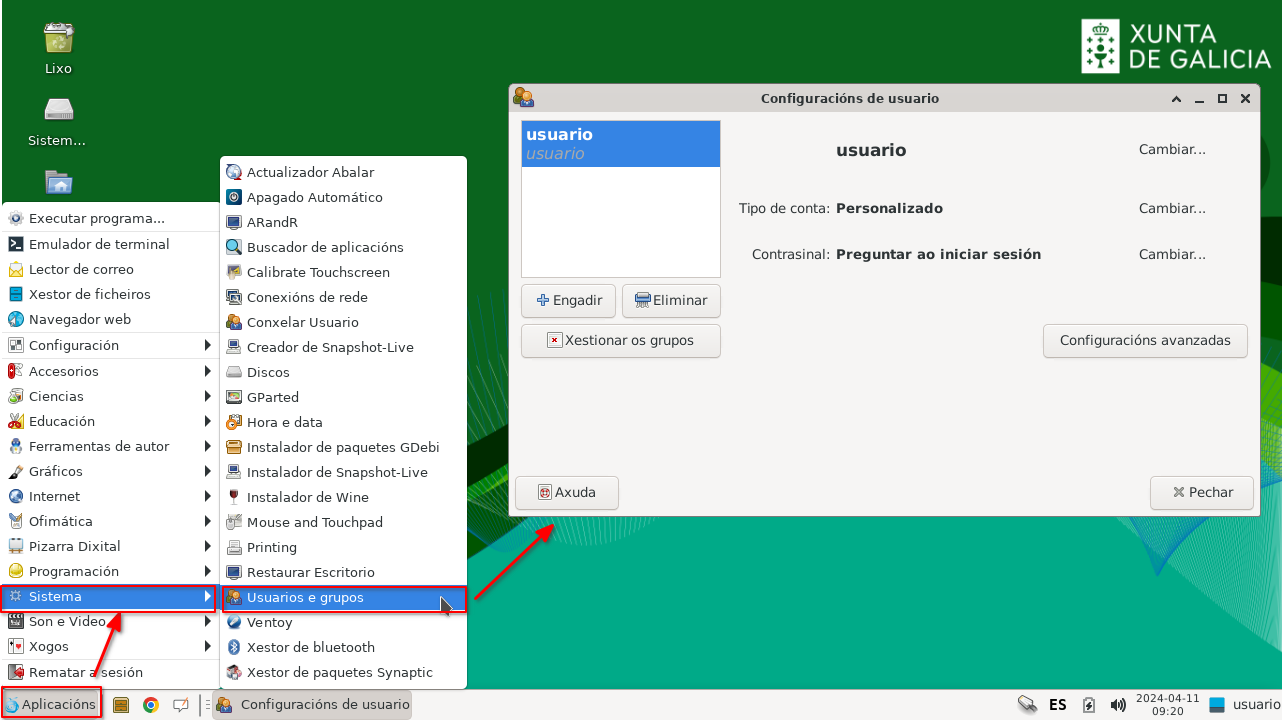The width and height of the screenshot is (1282, 720).
Task: Open the network icon in system tray
Action: 1027,705
